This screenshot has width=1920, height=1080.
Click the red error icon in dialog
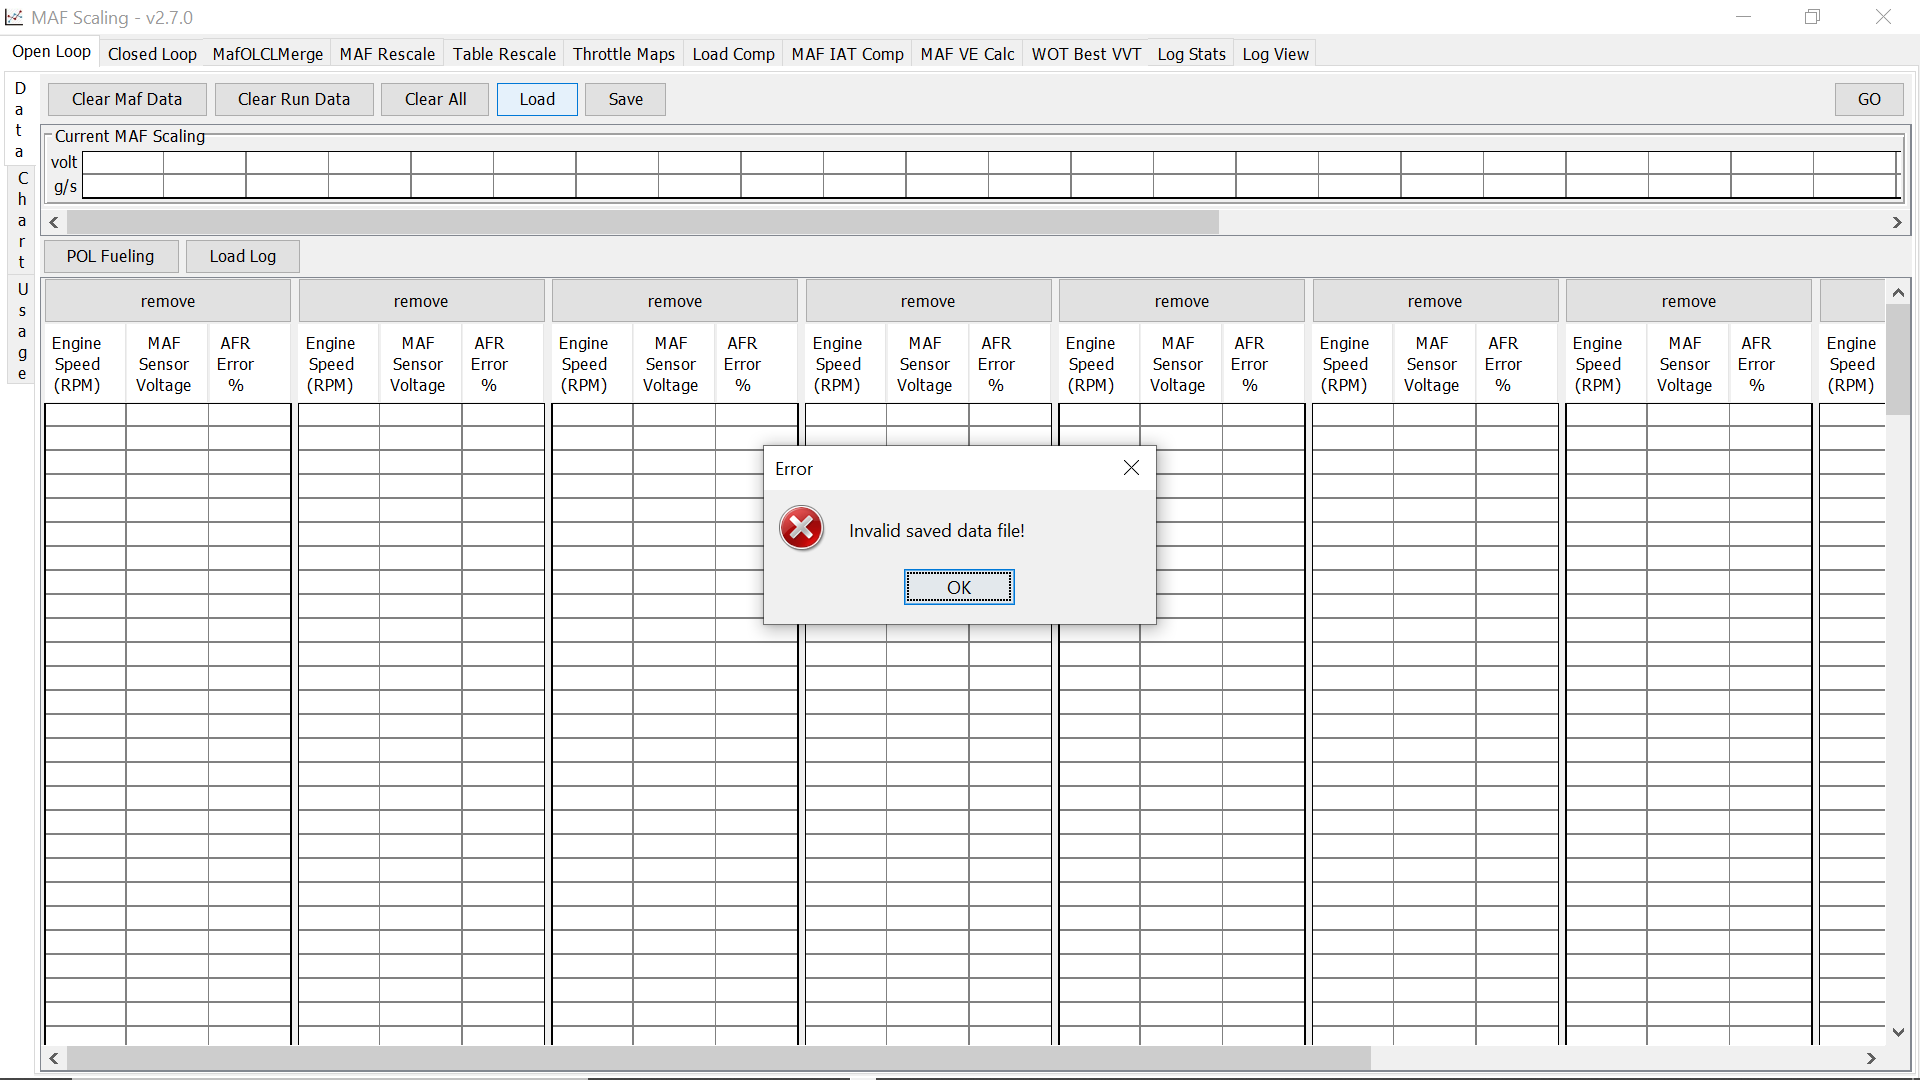[801, 529]
